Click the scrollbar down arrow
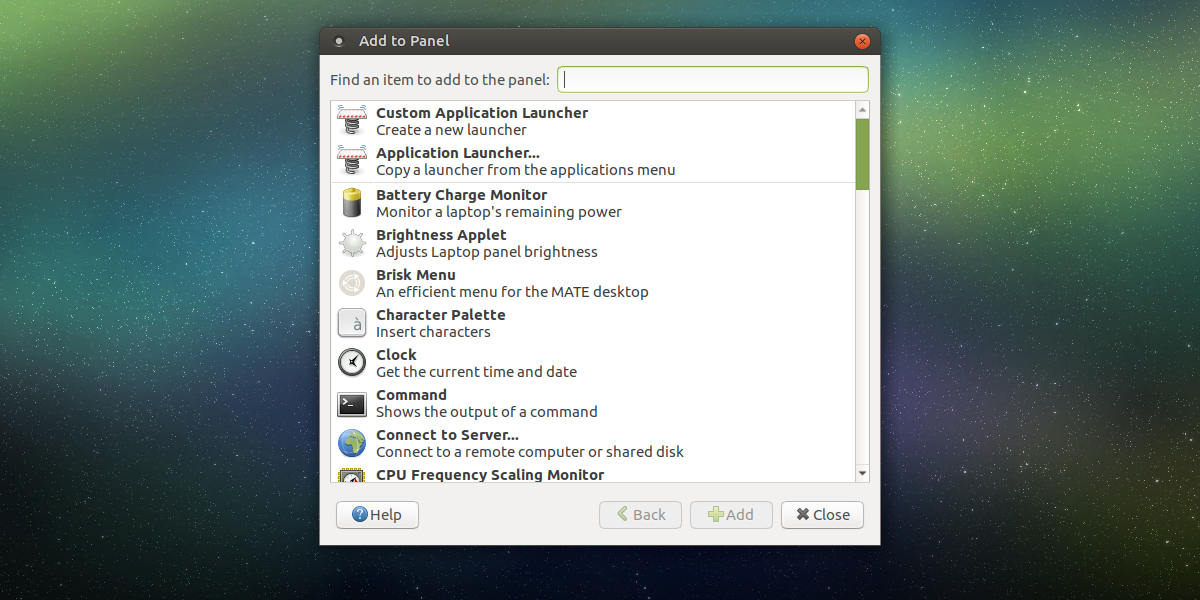The height and width of the screenshot is (600, 1200). click(862, 473)
